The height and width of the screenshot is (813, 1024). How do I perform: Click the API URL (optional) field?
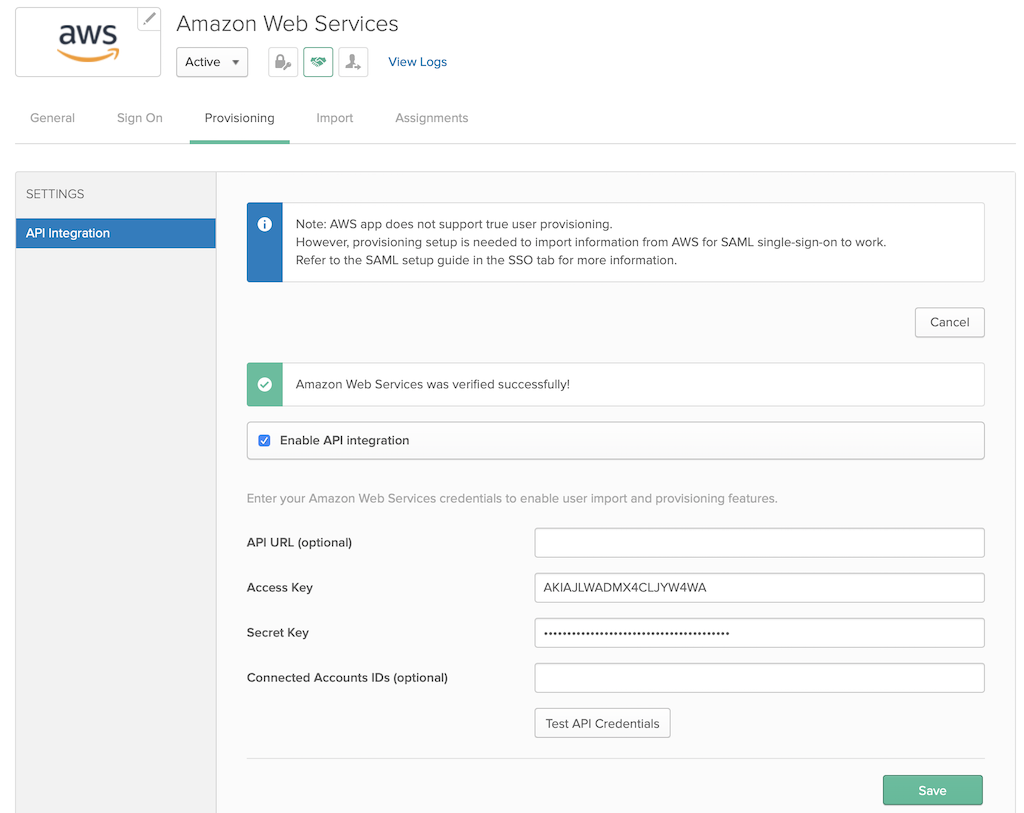[760, 543]
